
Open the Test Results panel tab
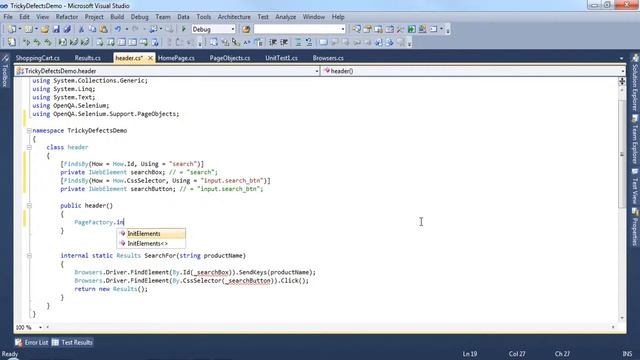(73, 342)
